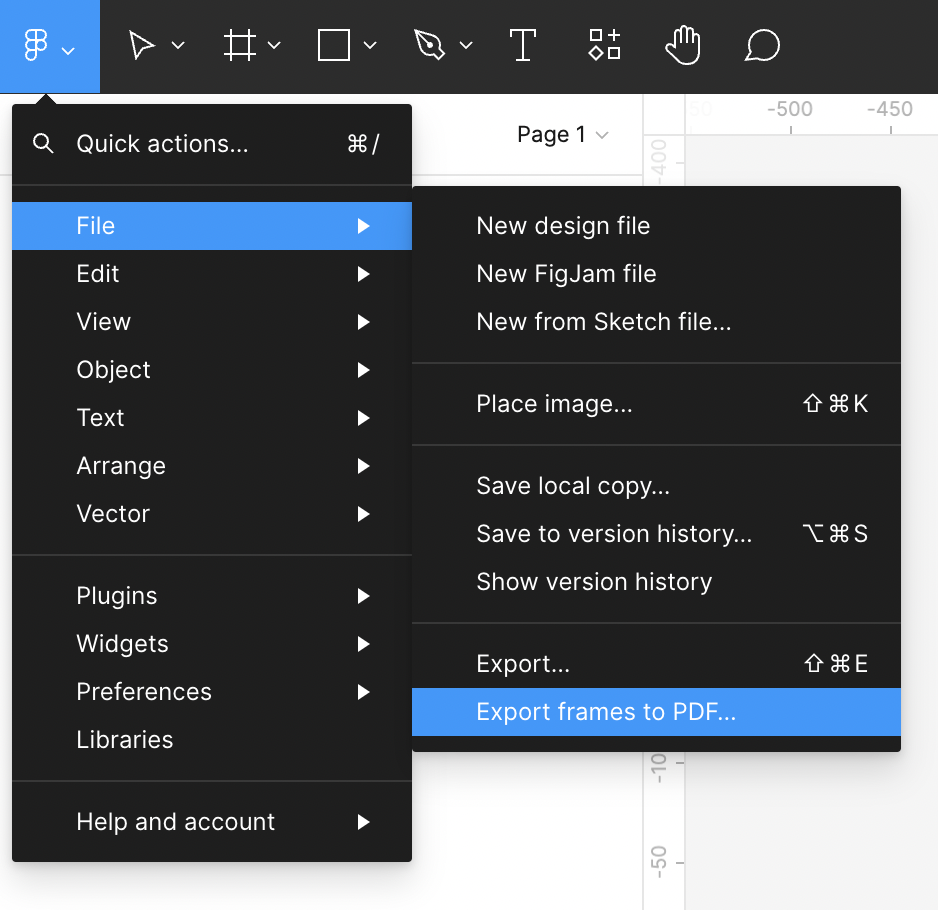
Task: Open the Text menu
Action: 212,418
